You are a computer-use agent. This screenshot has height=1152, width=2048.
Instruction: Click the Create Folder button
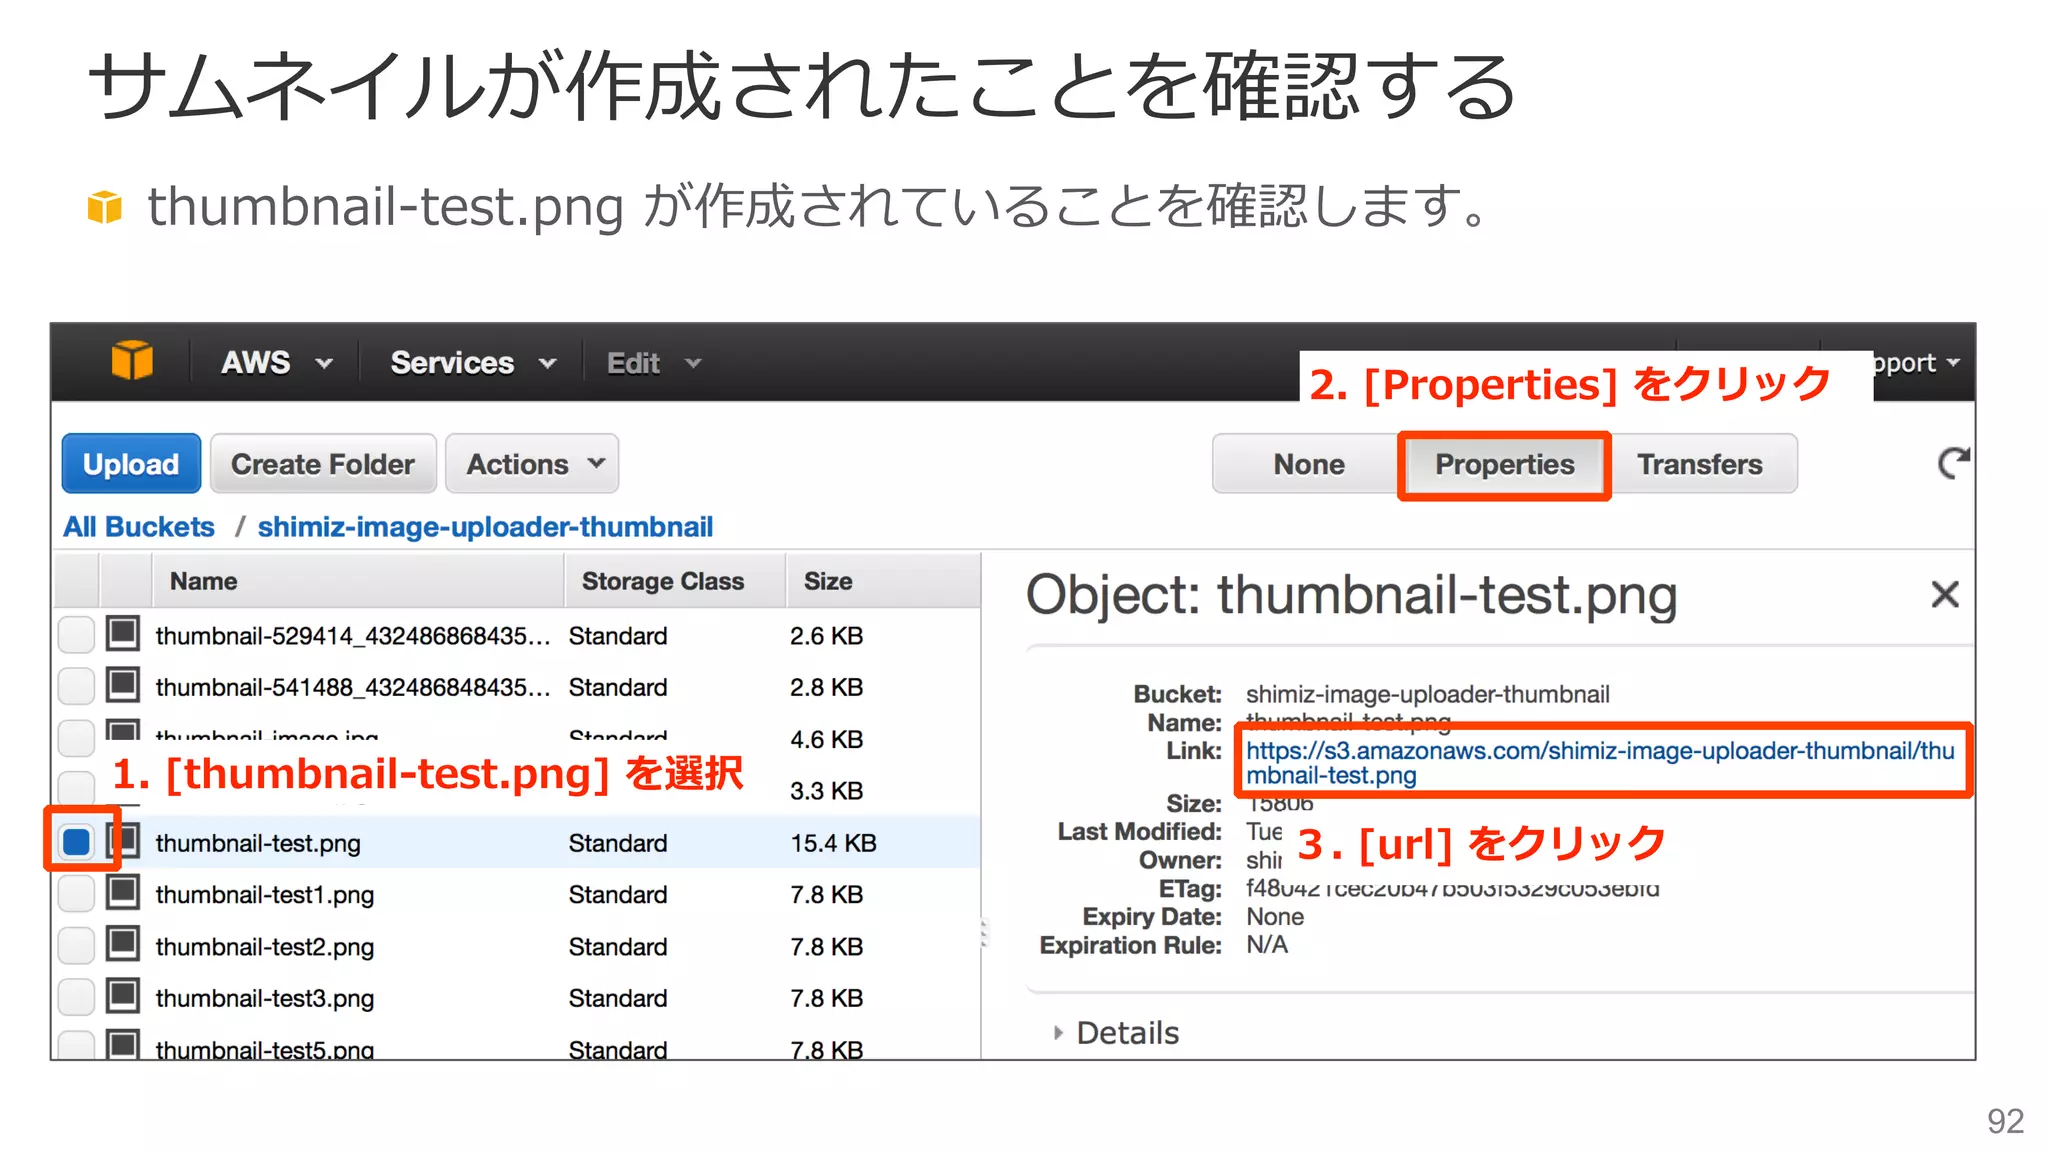pos(323,463)
